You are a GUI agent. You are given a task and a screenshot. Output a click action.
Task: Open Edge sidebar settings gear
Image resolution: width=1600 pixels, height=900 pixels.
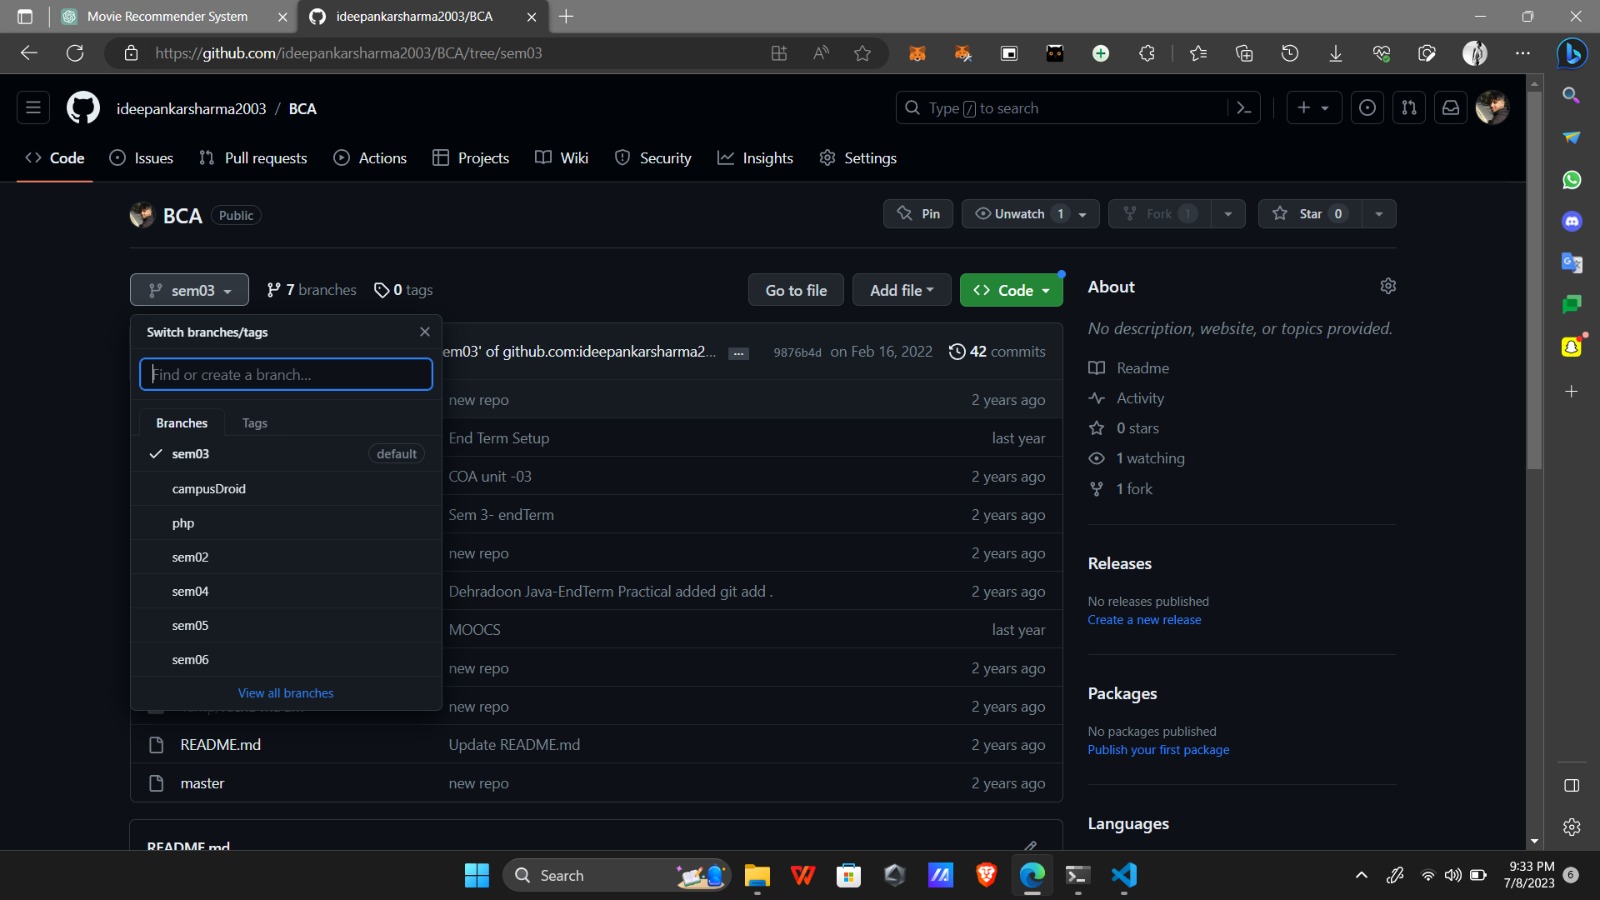point(1572,827)
